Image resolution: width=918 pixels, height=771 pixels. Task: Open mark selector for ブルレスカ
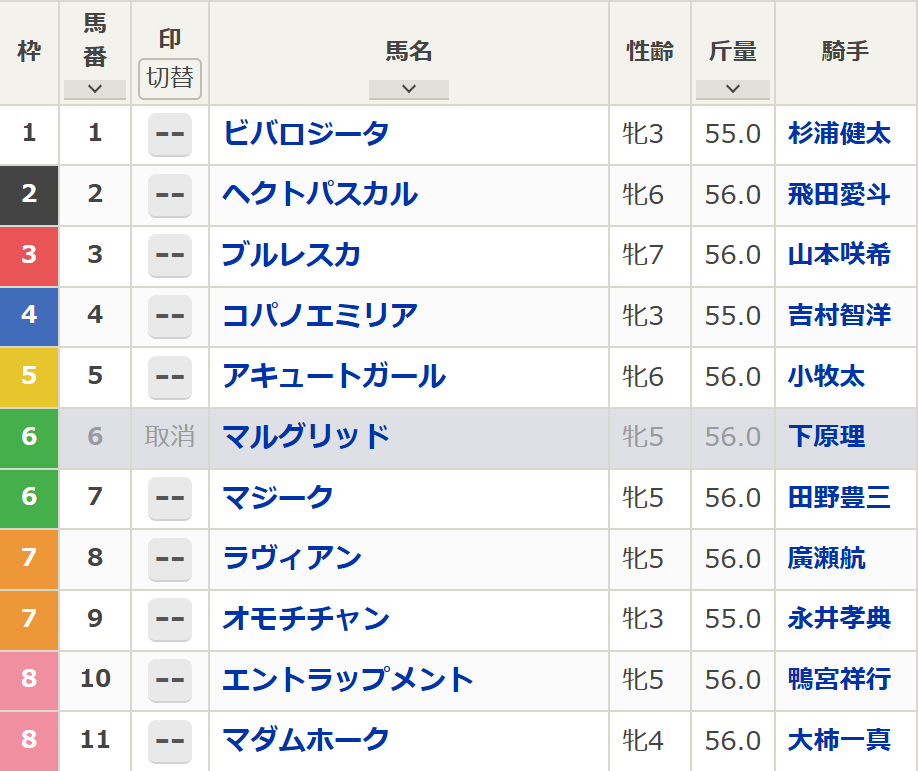(x=170, y=256)
